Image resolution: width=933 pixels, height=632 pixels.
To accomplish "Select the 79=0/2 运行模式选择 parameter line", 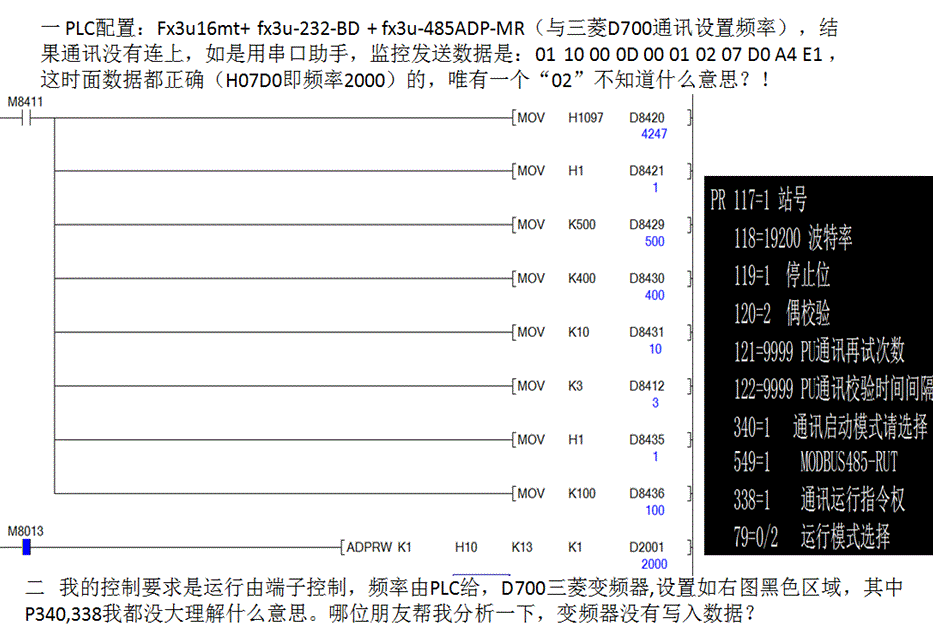I will coord(812,536).
